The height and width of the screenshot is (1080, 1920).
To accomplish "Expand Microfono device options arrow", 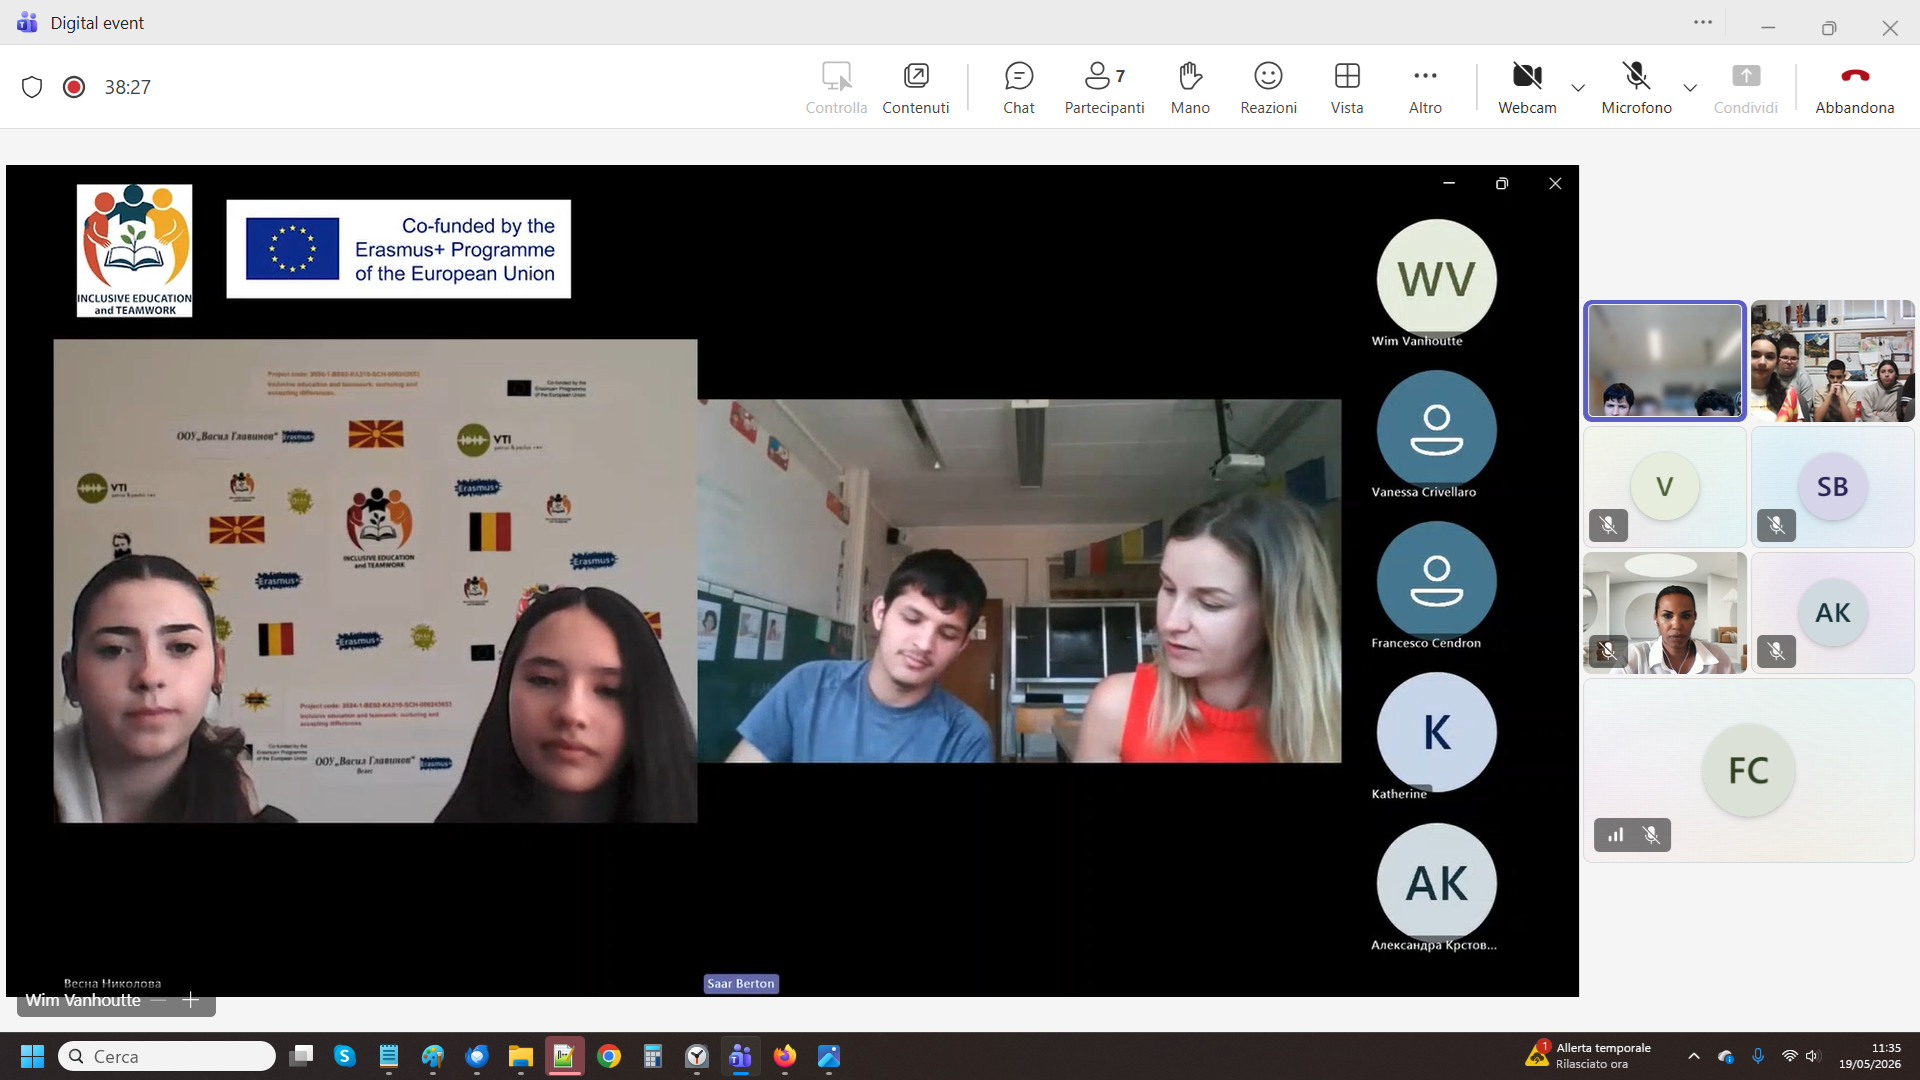I will coord(1690,88).
